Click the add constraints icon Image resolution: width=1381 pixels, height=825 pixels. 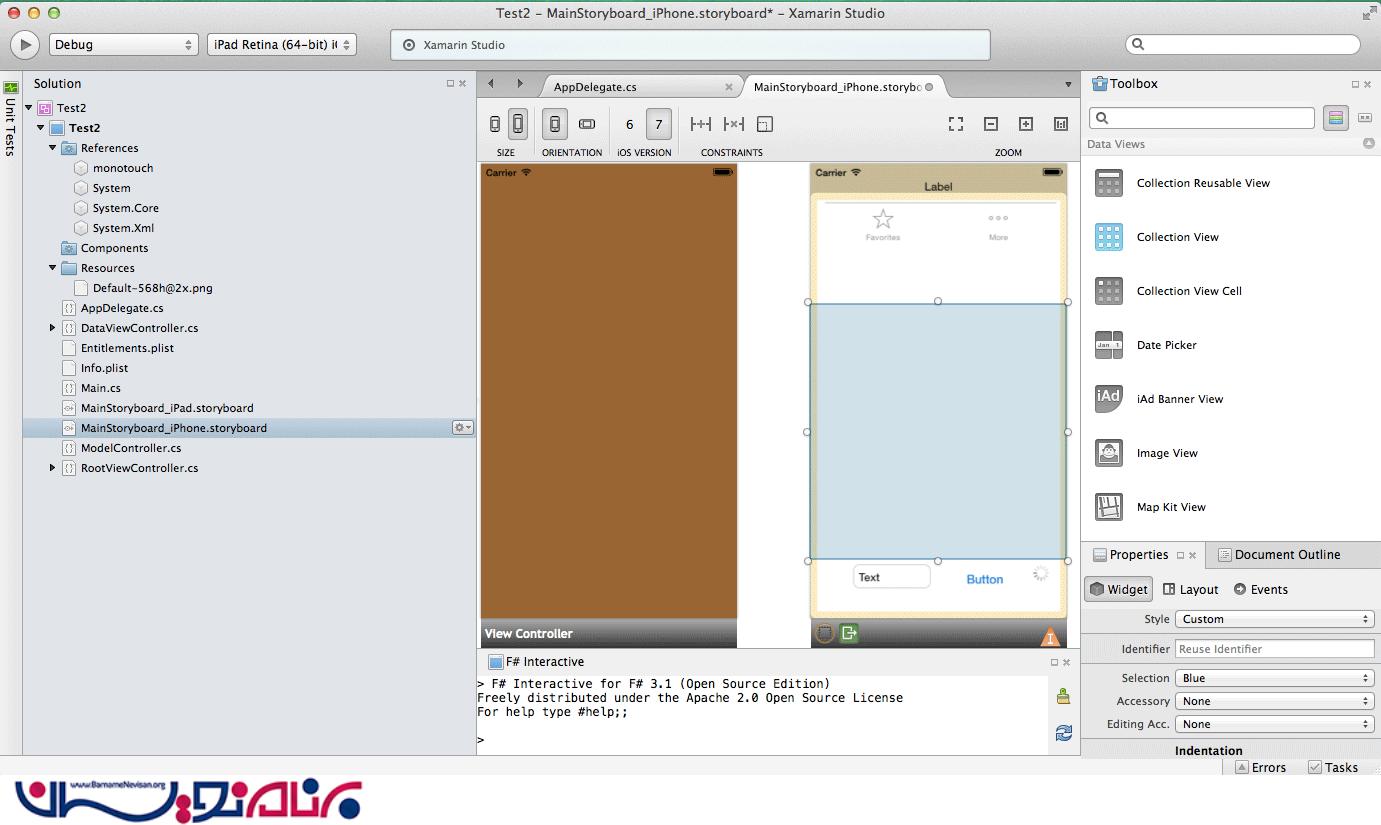tap(701, 124)
